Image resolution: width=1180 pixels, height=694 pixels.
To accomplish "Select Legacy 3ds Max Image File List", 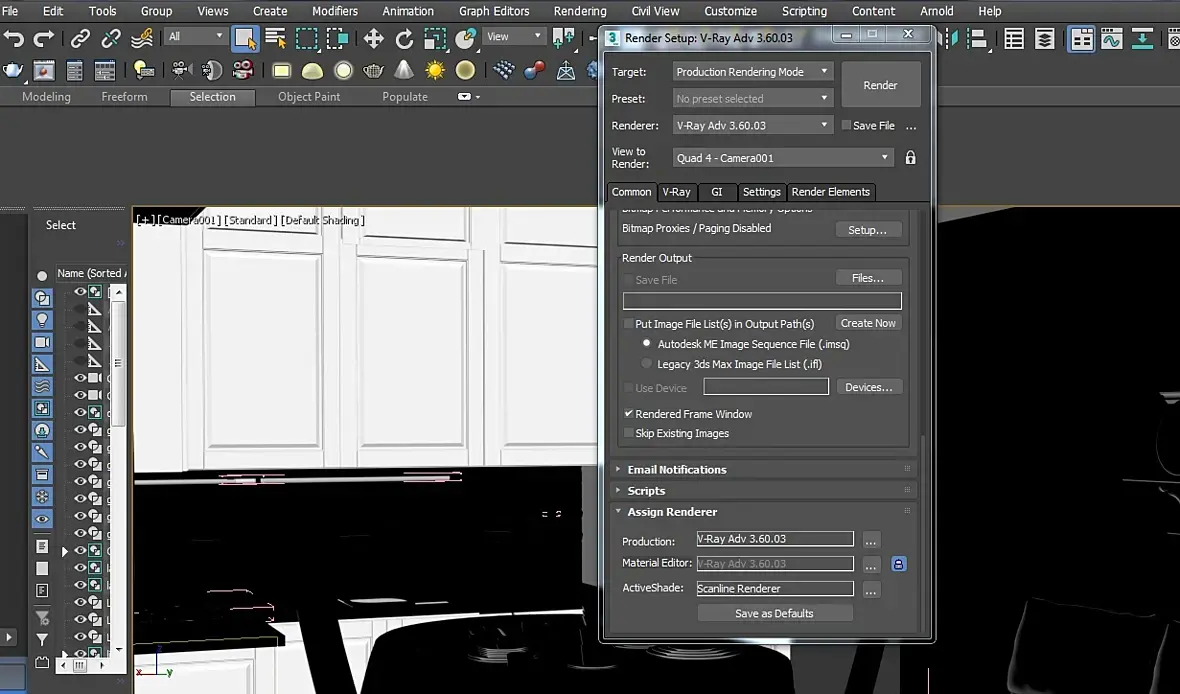I will 647,364.
